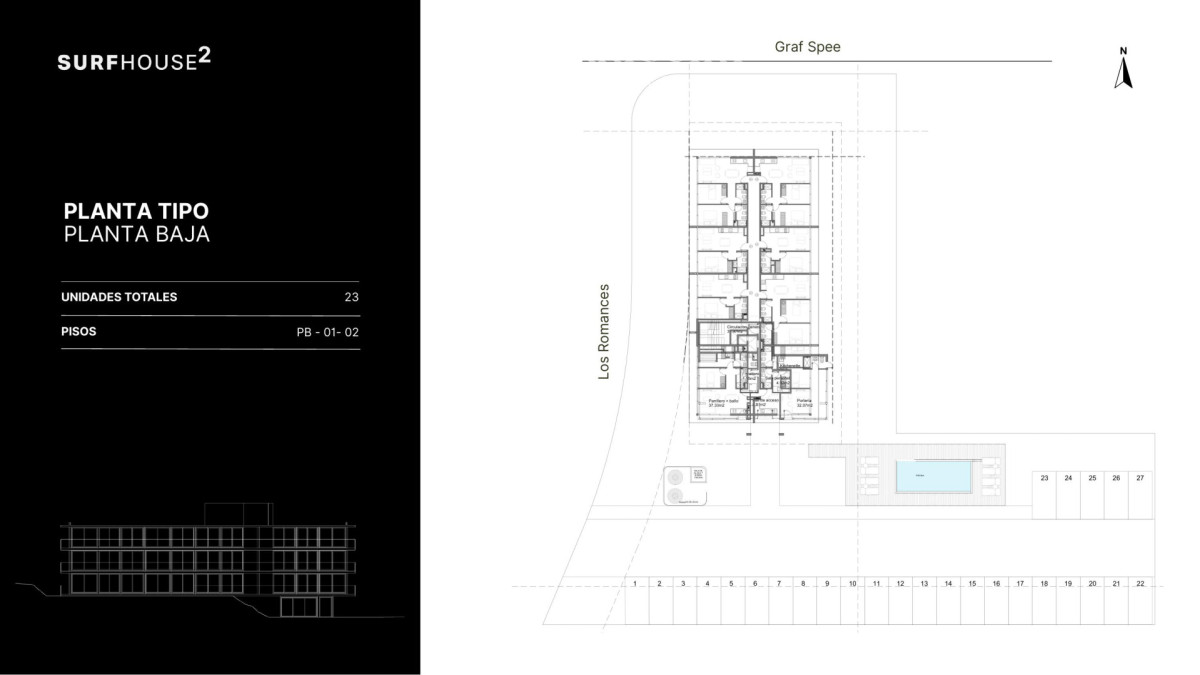Select parking space 12
1200x675 pixels.
point(900,601)
